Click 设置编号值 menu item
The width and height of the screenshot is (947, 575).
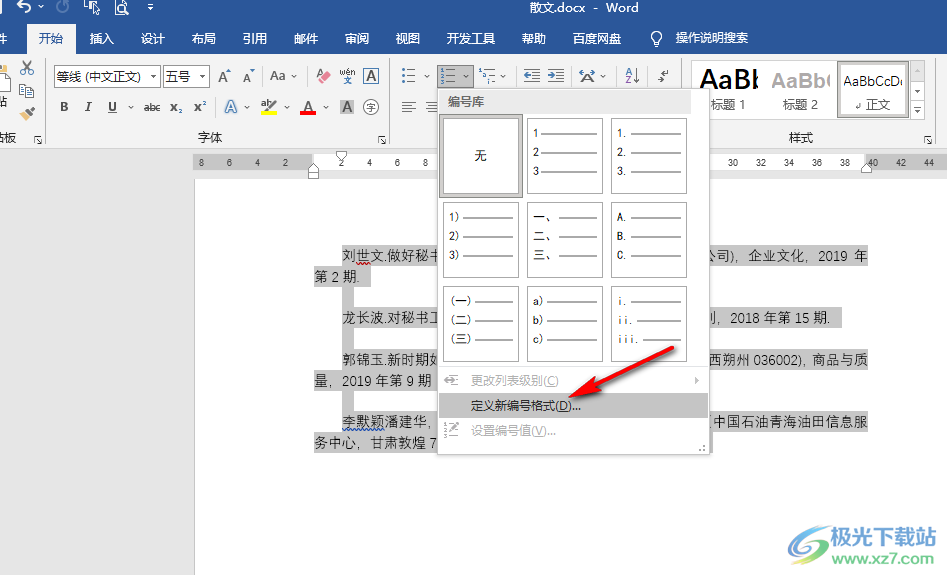point(573,431)
